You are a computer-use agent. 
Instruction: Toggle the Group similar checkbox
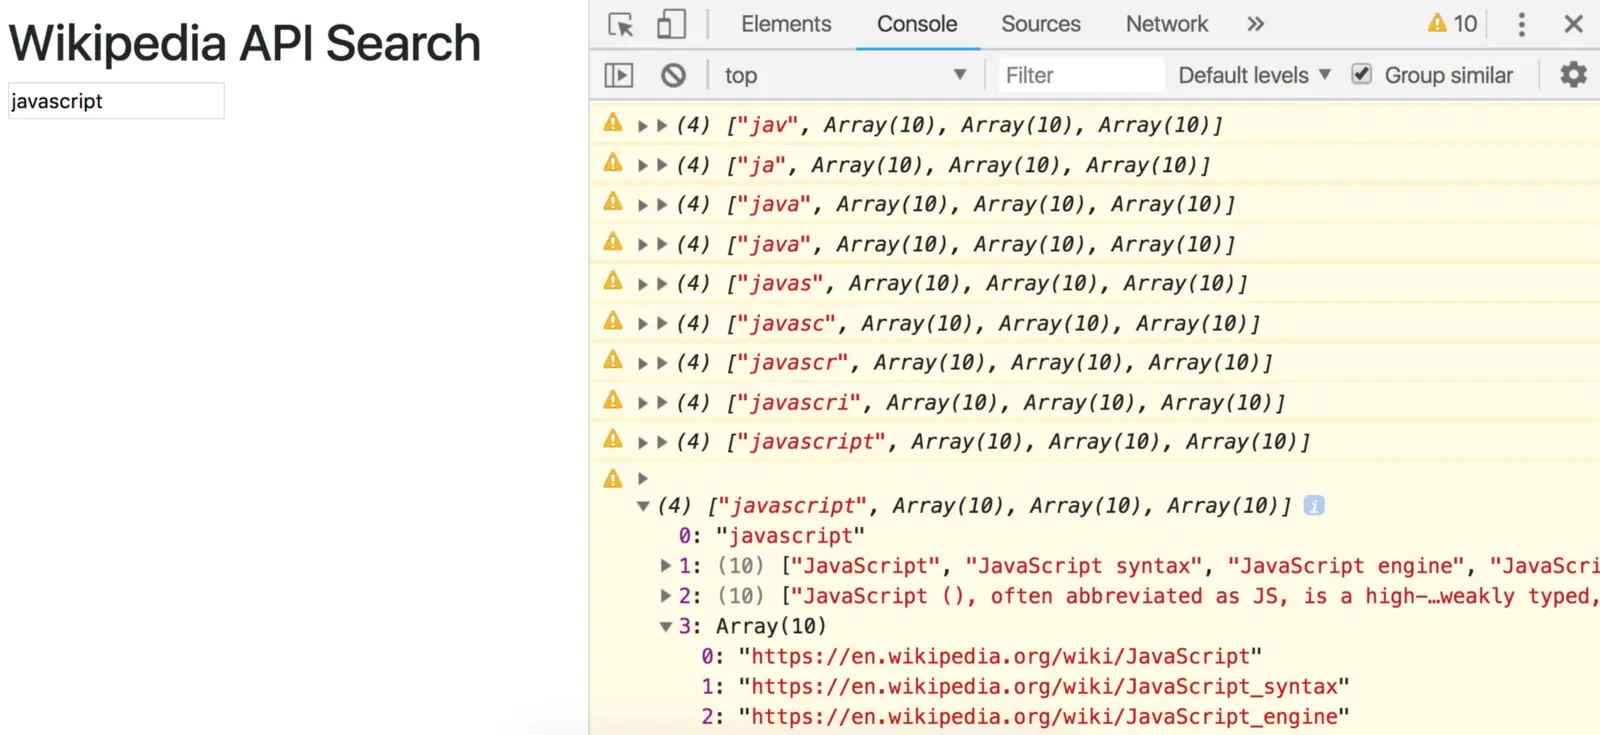click(1361, 75)
